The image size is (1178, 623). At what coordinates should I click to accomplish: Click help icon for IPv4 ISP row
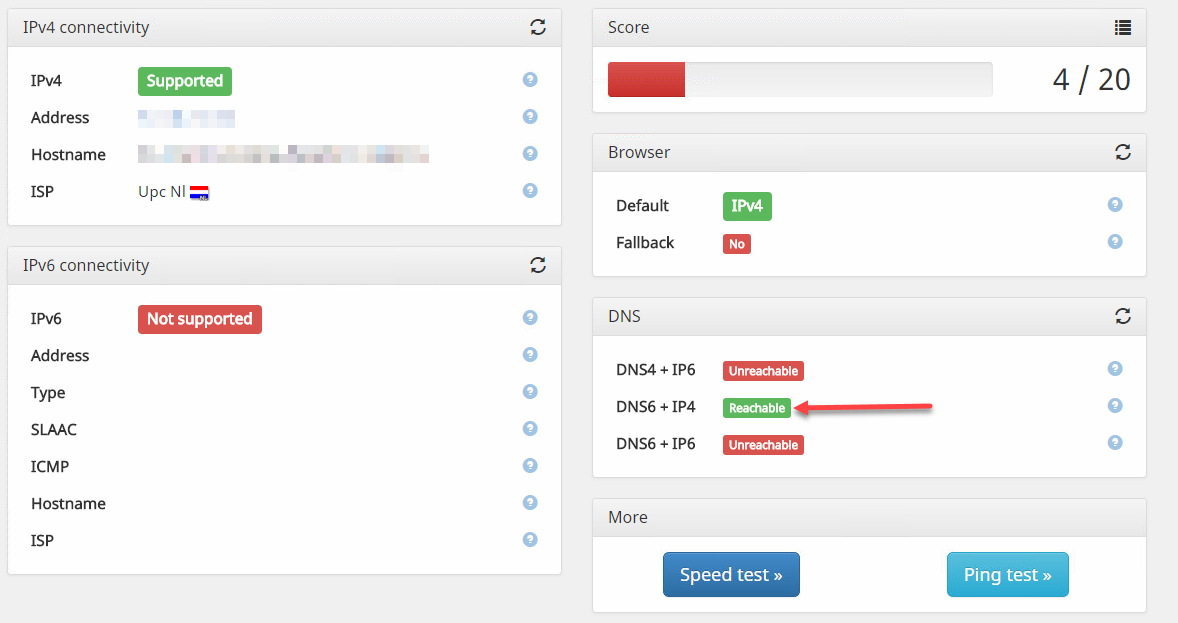pyautogui.click(x=530, y=190)
